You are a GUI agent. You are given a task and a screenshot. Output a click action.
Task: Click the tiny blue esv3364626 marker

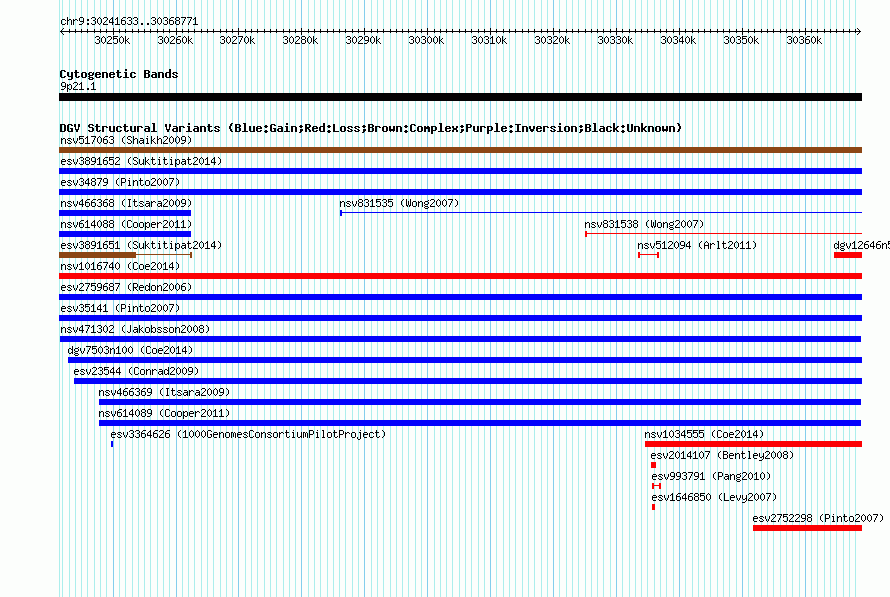click(112, 444)
